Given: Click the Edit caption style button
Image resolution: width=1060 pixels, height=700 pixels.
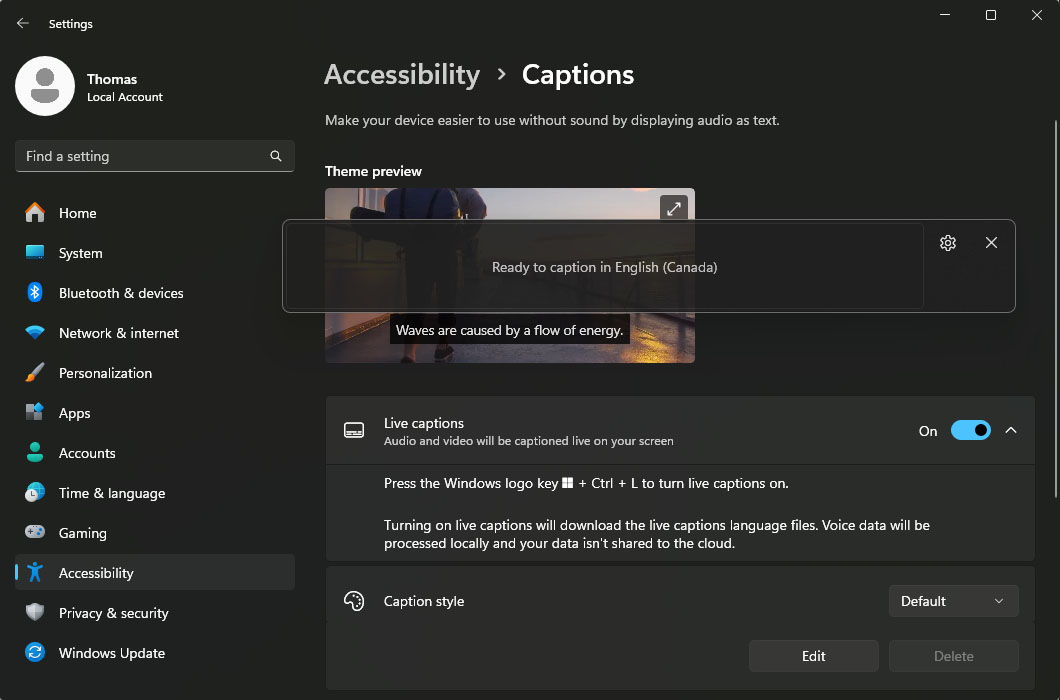Looking at the screenshot, I should [813, 655].
